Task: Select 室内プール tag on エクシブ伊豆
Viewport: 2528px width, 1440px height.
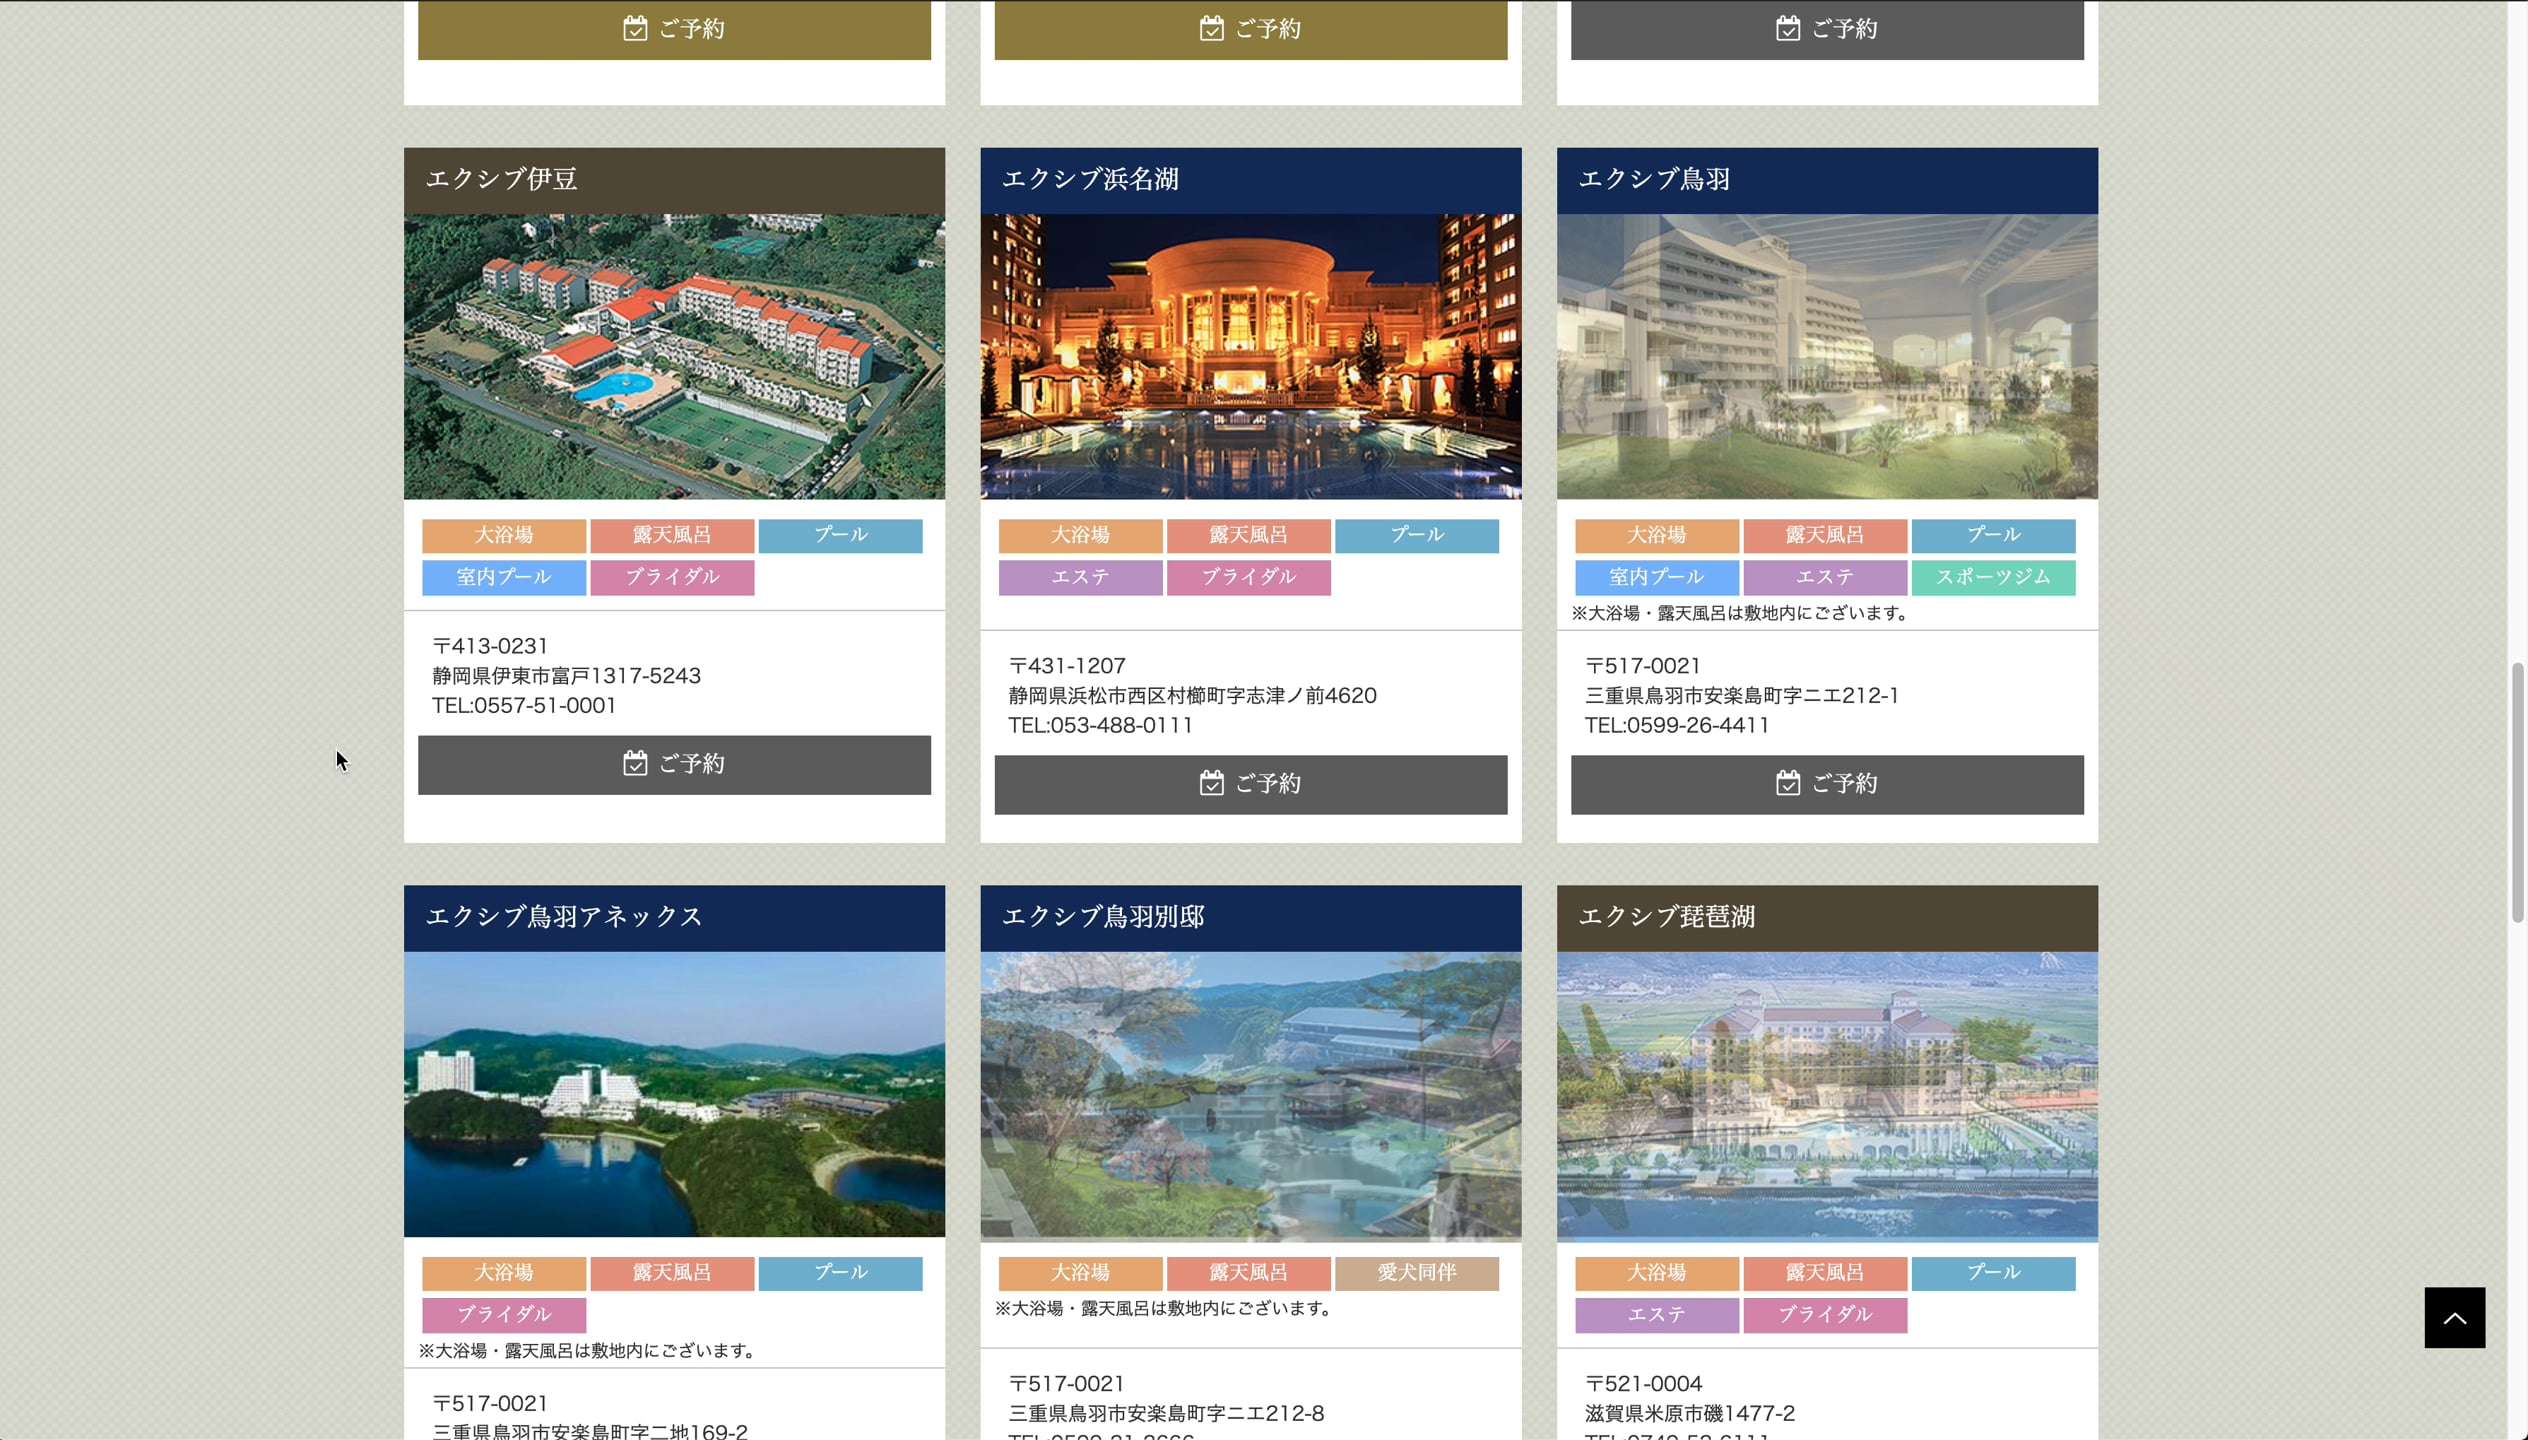Action: click(503, 577)
